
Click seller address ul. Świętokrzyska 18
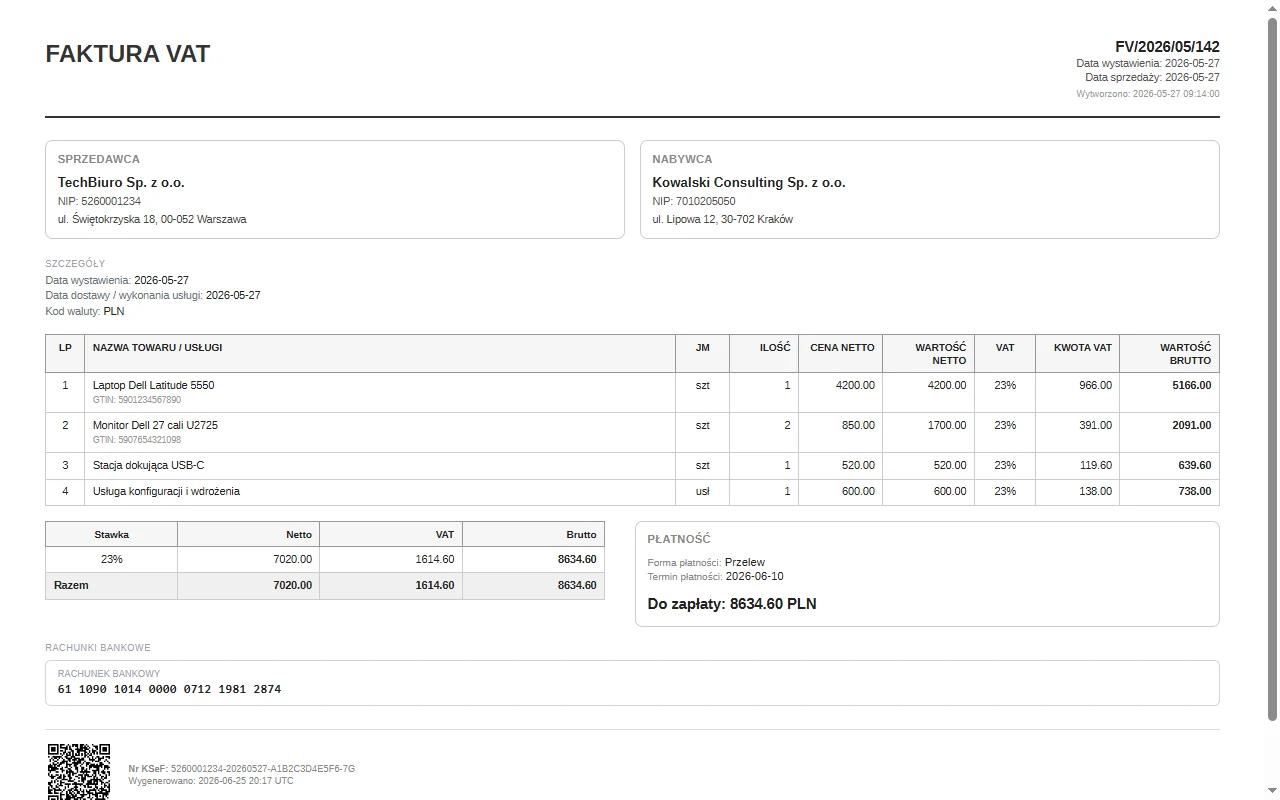pyautogui.click(x=152, y=219)
